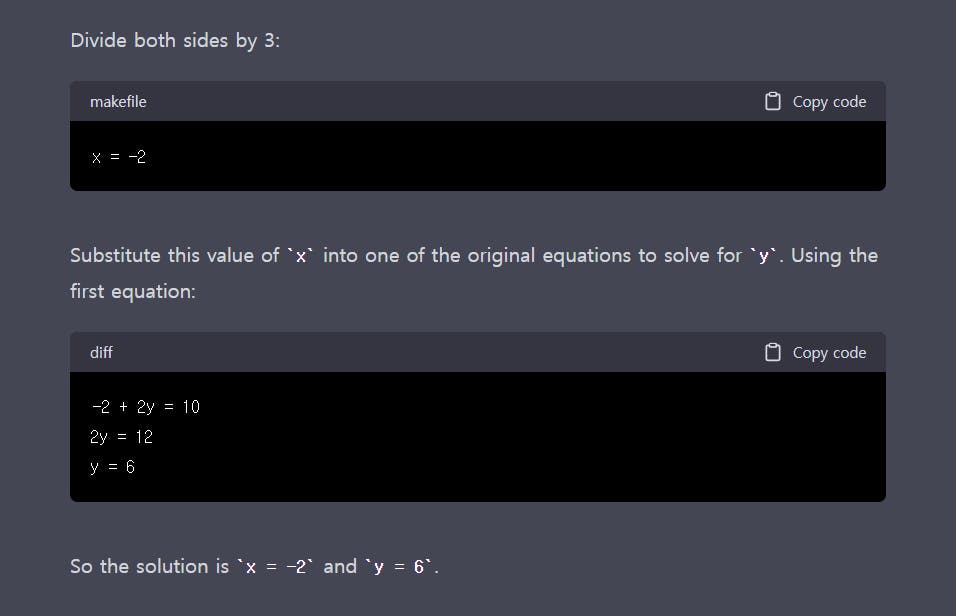Click Copy code text for the makefile snippet
Image resolution: width=956 pixels, height=616 pixels.
point(829,102)
